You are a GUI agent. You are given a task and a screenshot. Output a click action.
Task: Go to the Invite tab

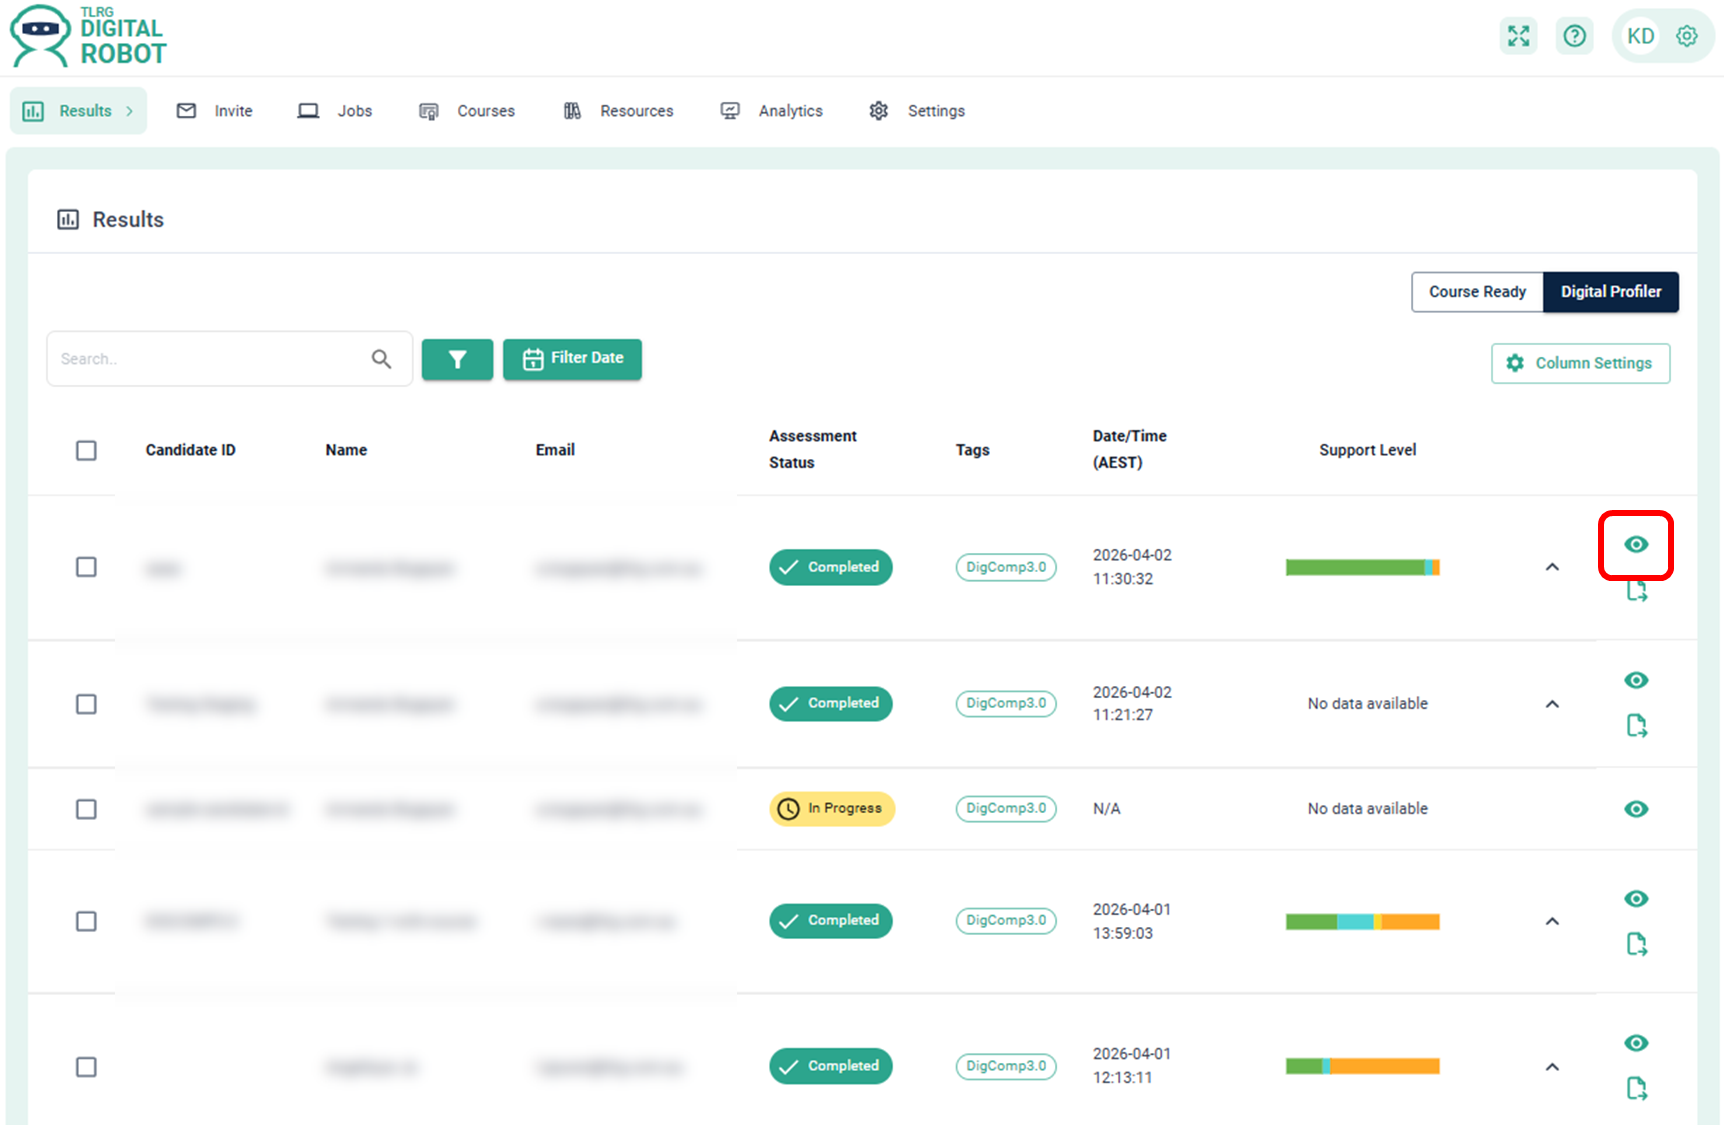point(214,111)
